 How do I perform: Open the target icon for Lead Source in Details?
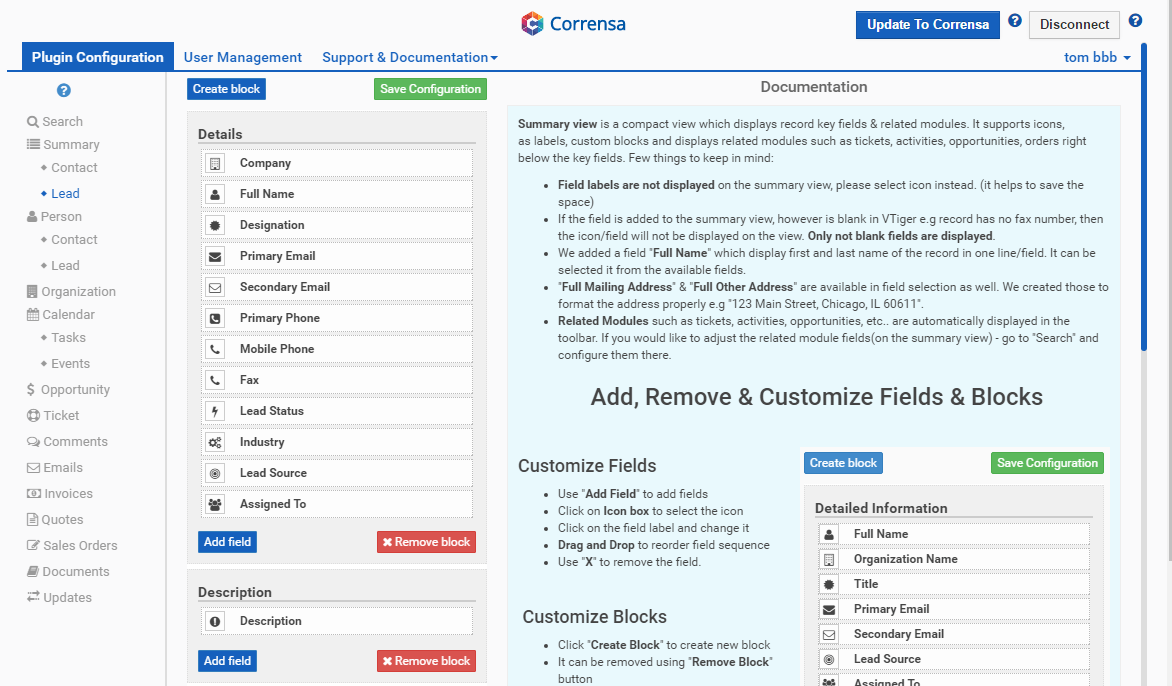215,473
